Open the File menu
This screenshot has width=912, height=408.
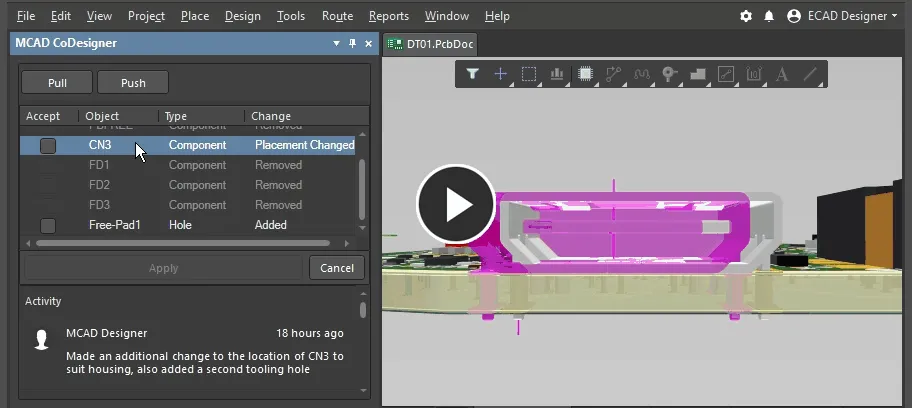pyautogui.click(x=26, y=16)
